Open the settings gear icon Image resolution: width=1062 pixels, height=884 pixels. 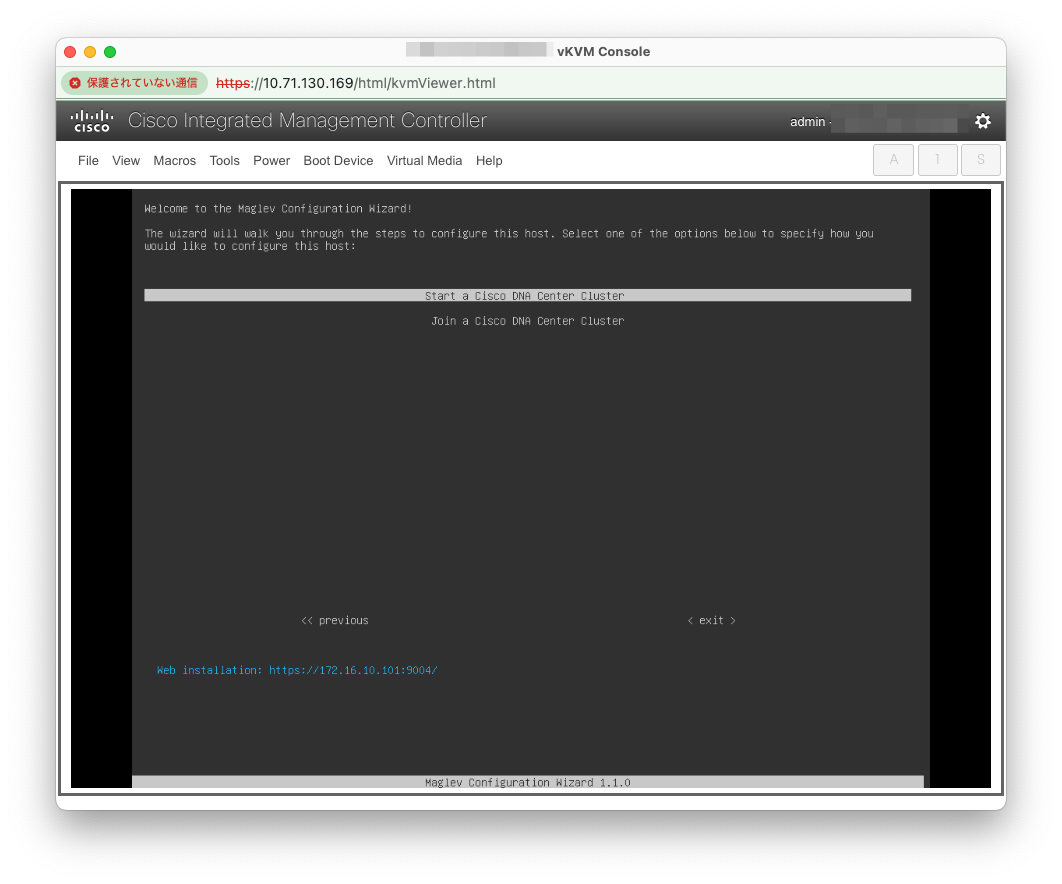click(982, 121)
